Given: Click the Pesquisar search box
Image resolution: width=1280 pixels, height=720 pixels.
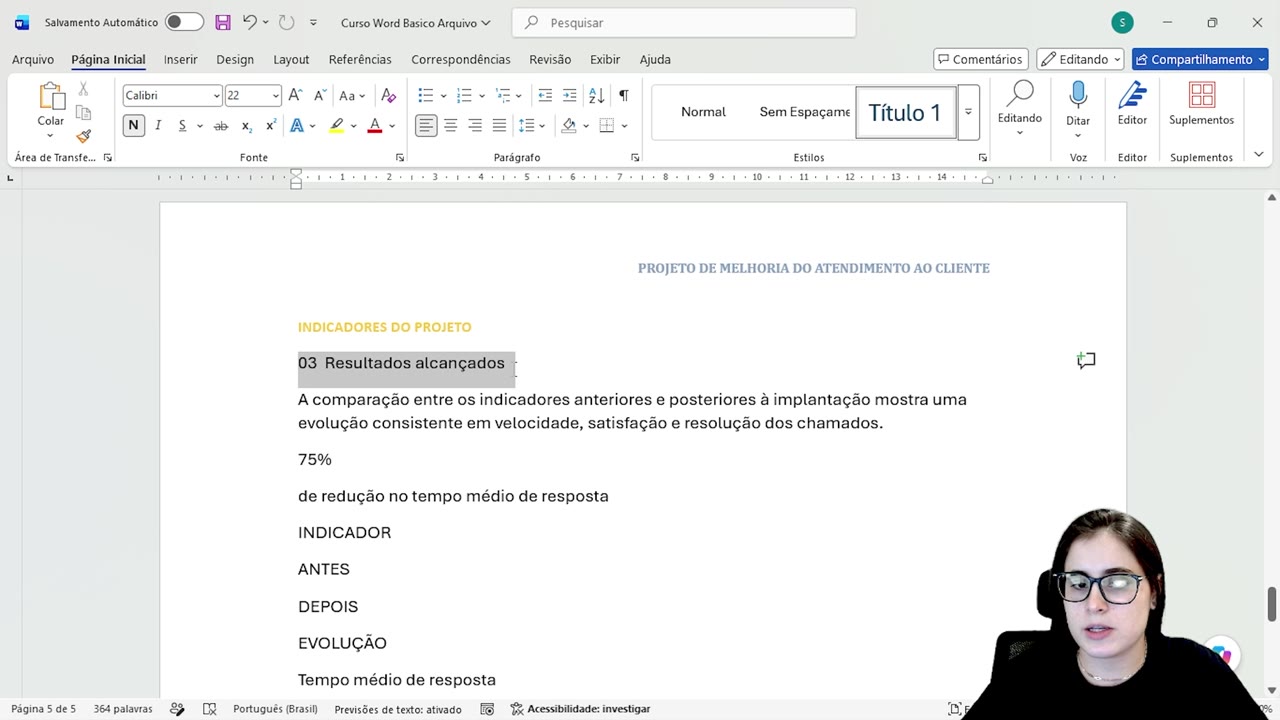Looking at the screenshot, I should pyautogui.click(x=684, y=22).
